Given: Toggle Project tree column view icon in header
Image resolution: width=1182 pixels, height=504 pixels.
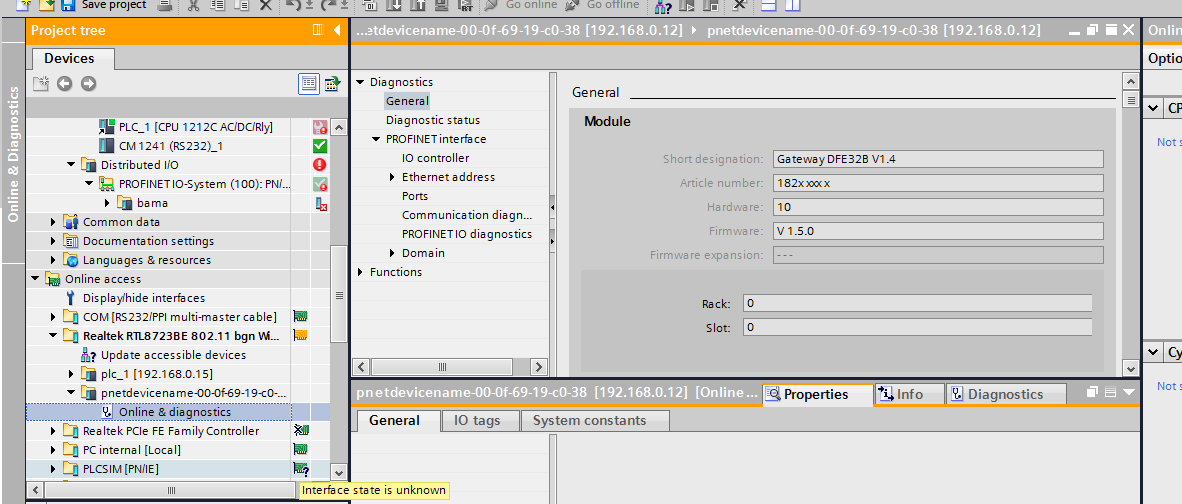Looking at the screenshot, I should coord(317,30).
